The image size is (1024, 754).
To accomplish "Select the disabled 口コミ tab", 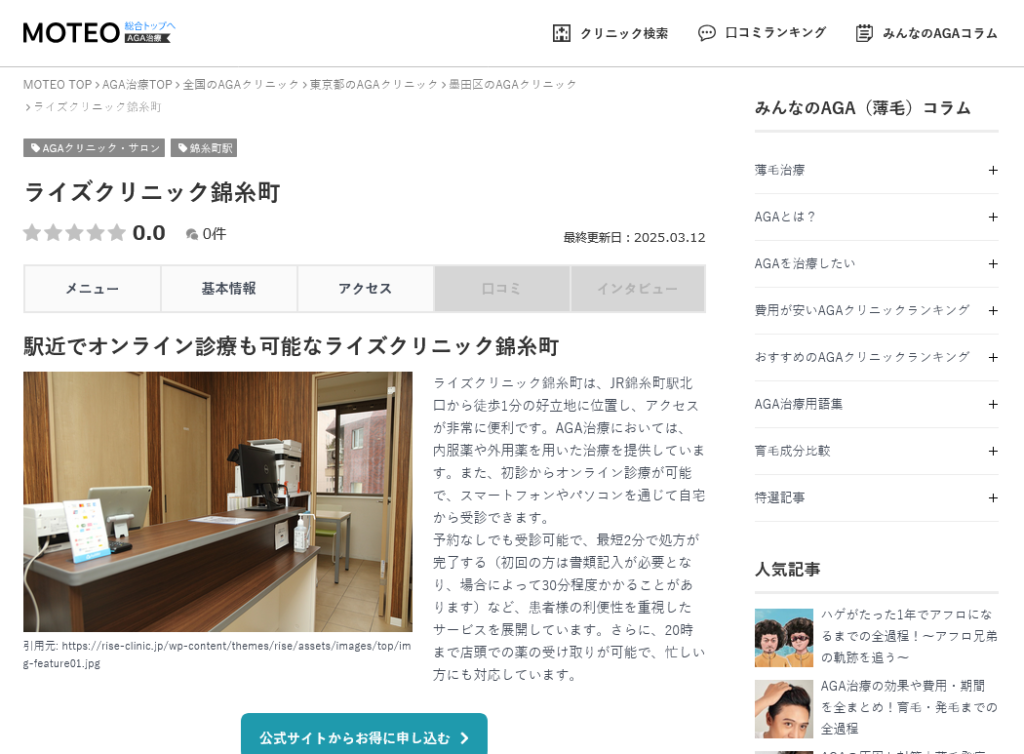I will [502, 289].
